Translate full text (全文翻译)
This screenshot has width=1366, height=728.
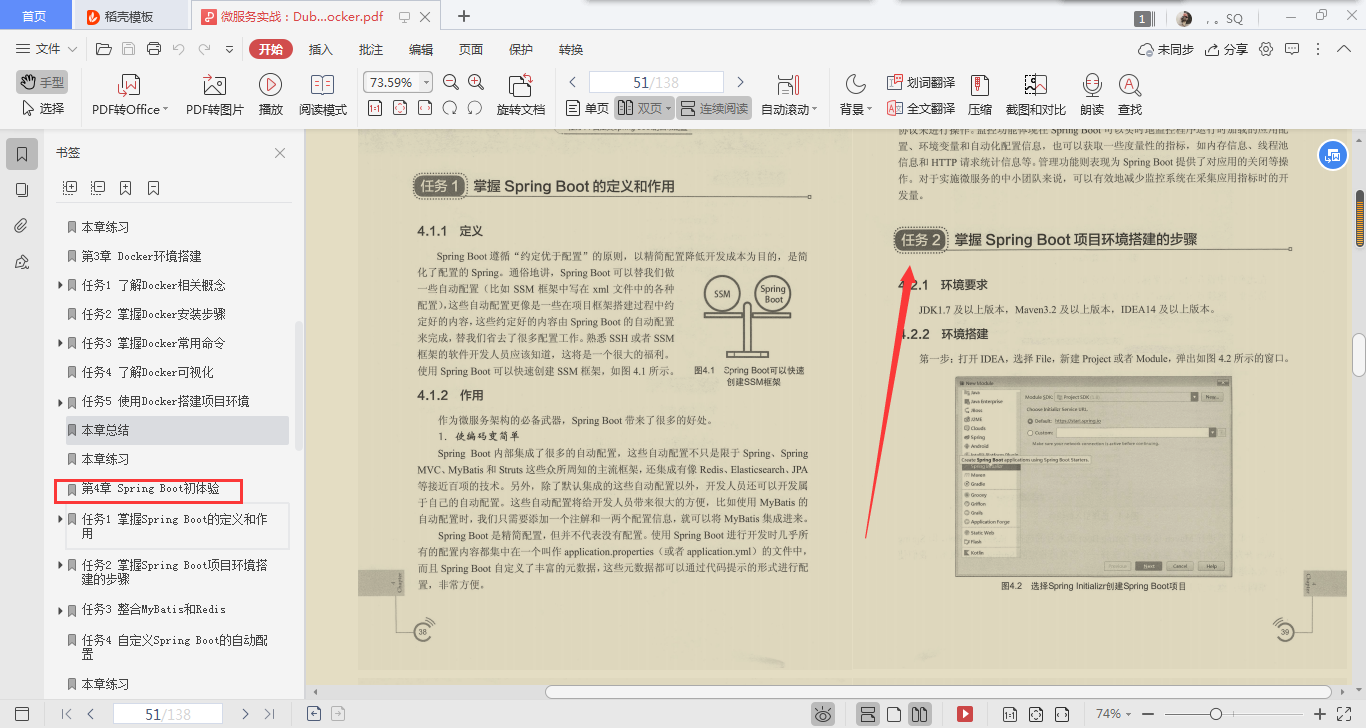coord(920,108)
